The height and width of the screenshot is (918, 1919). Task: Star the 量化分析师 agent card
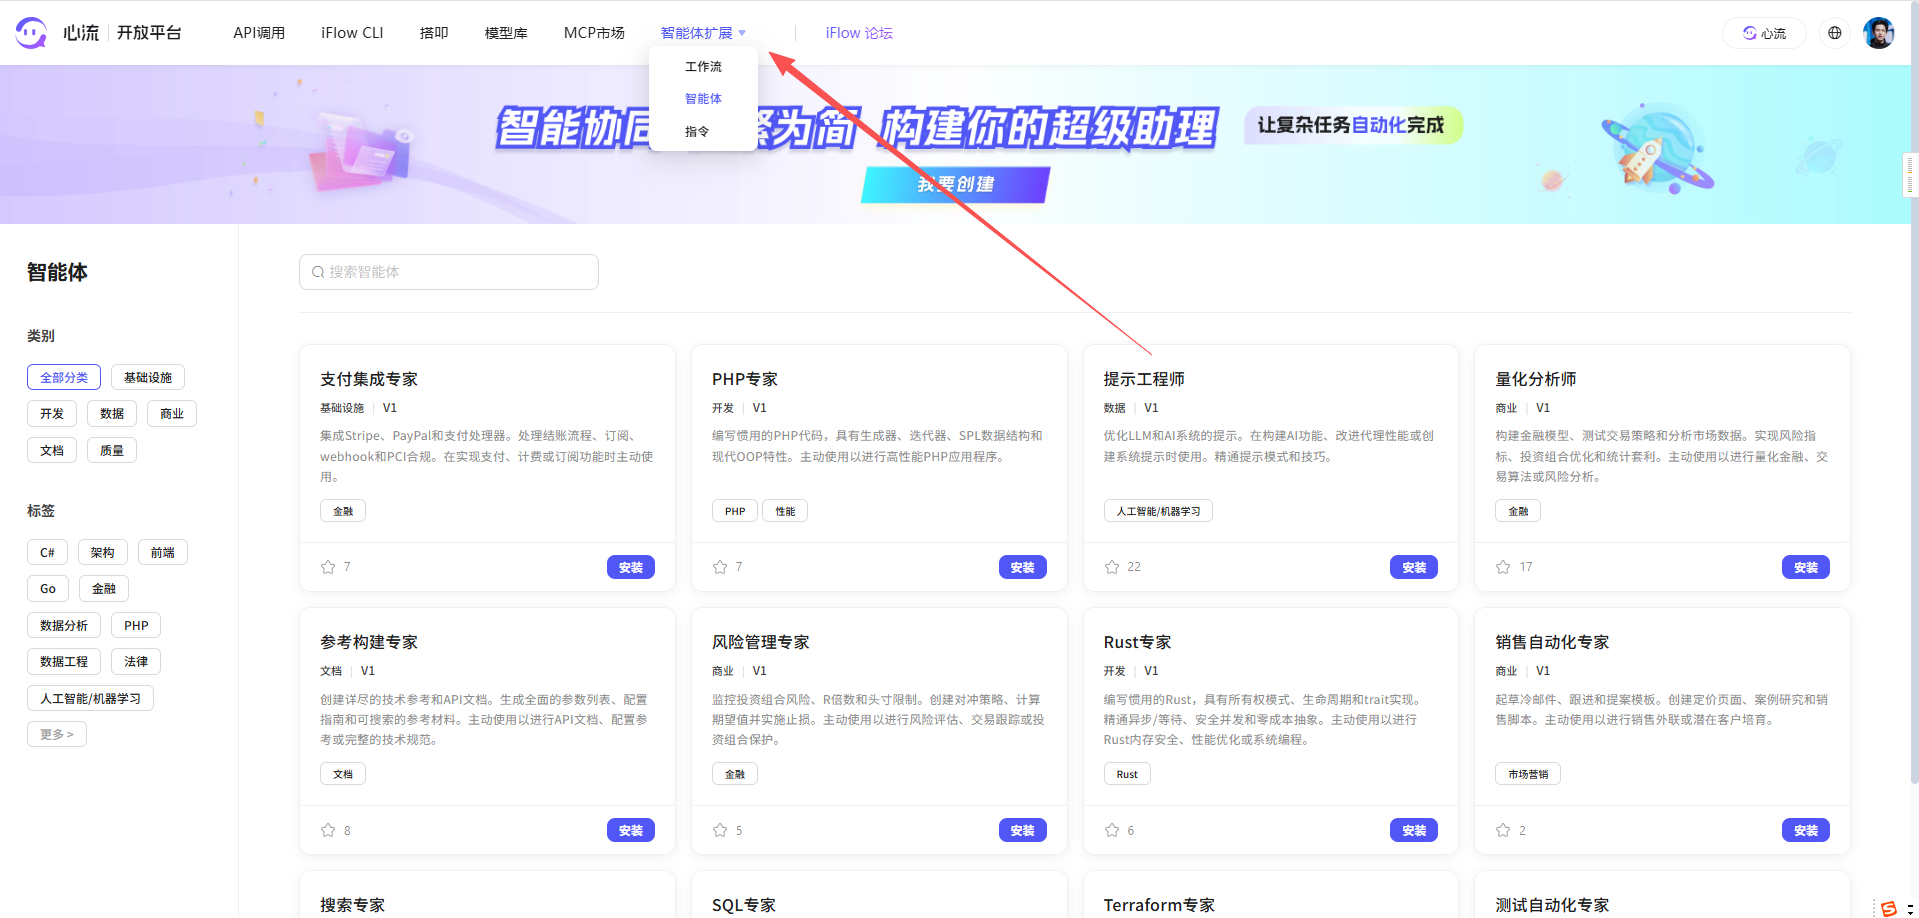1503,567
